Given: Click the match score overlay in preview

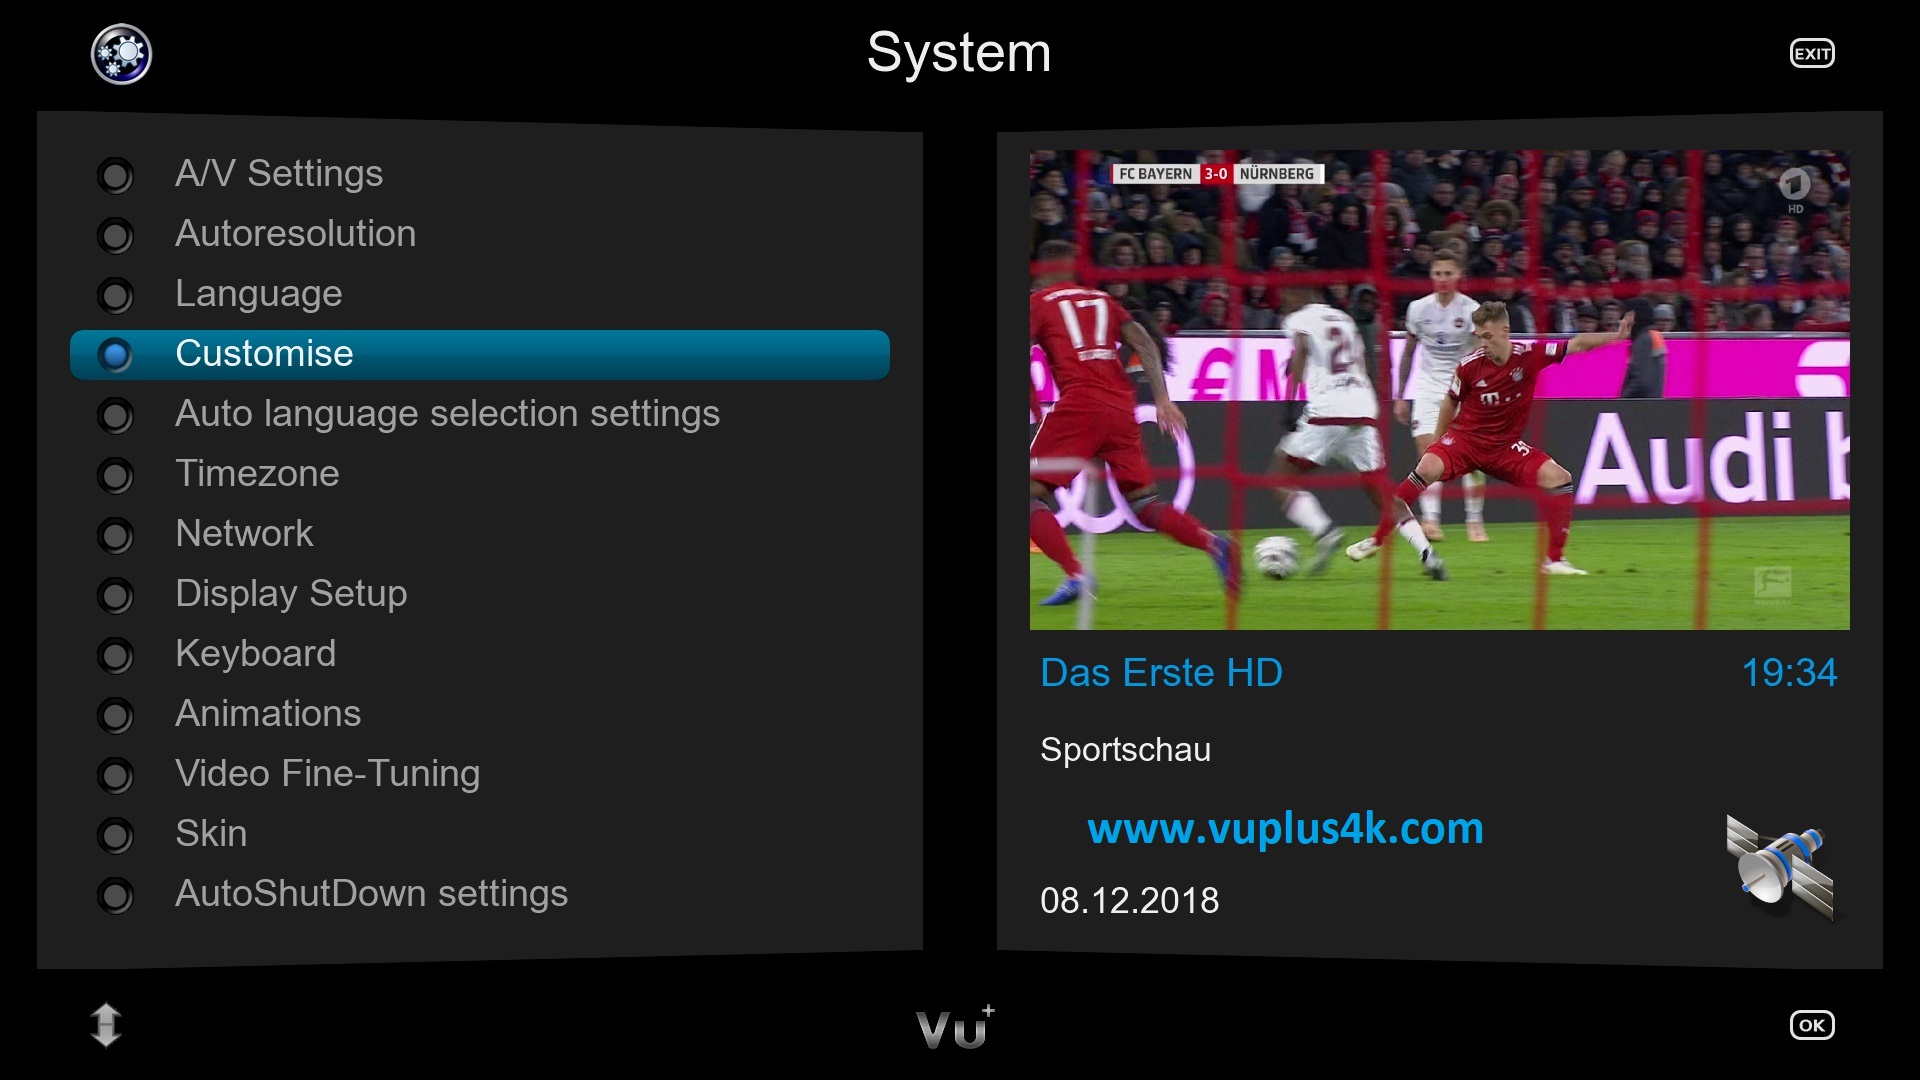Looking at the screenshot, I should (1217, 174).
